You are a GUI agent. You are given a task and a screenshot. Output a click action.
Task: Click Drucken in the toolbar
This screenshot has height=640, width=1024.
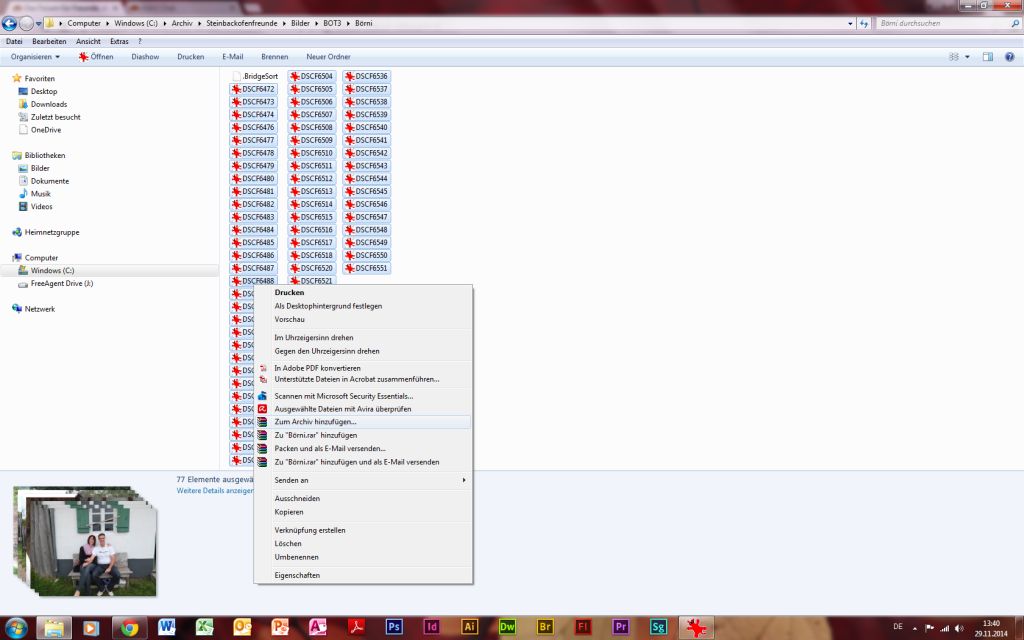tap(191, 57)
